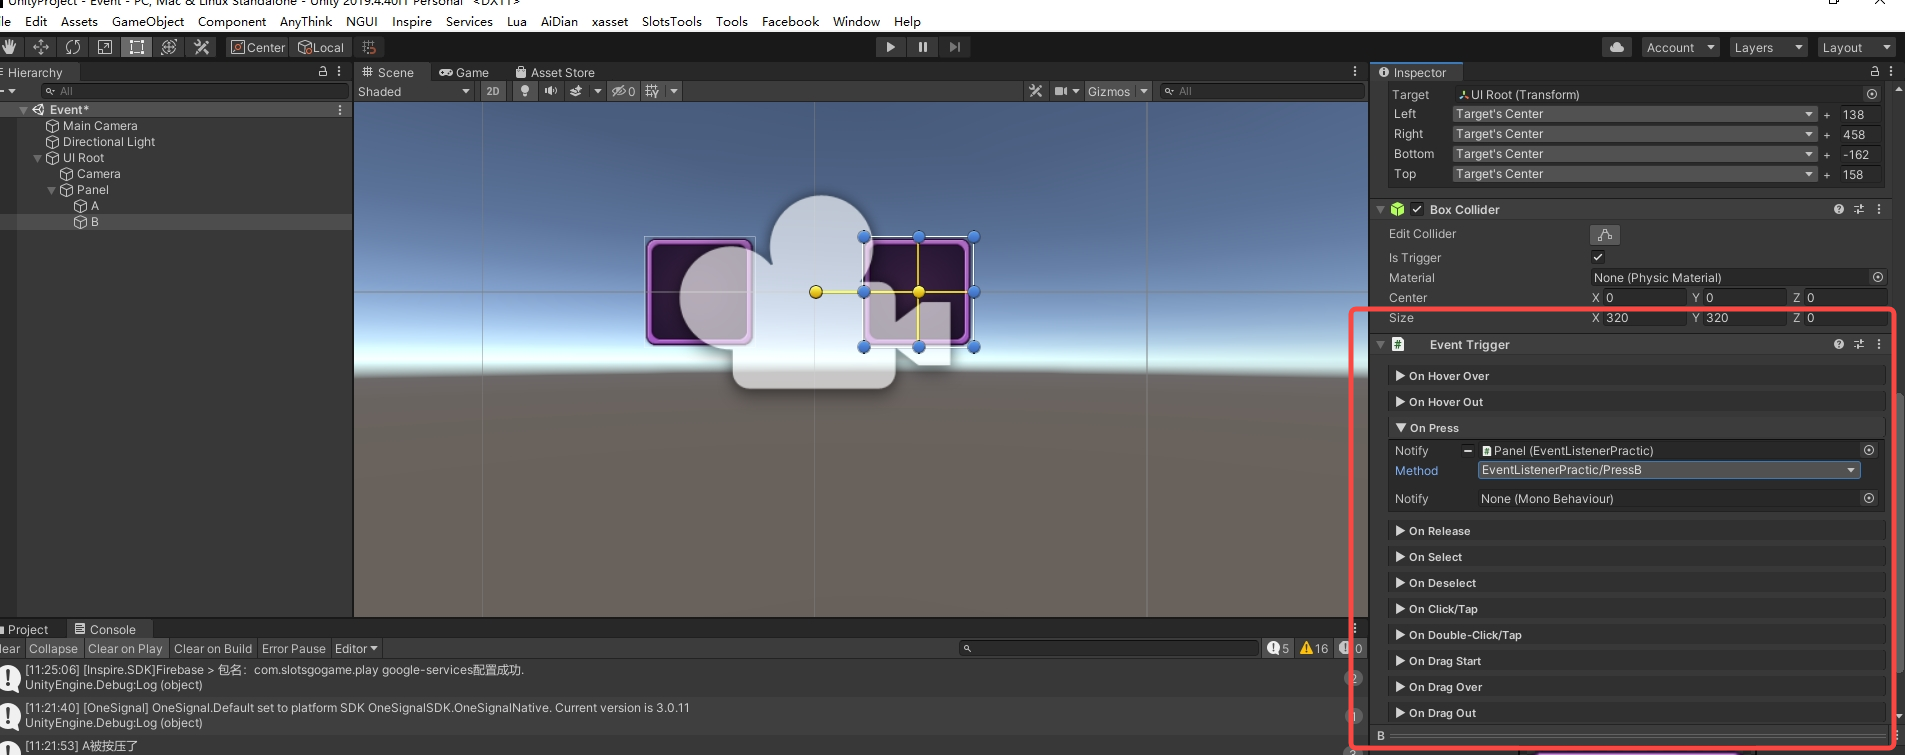Open Box Collider help icon

(x=1839, y=209)
